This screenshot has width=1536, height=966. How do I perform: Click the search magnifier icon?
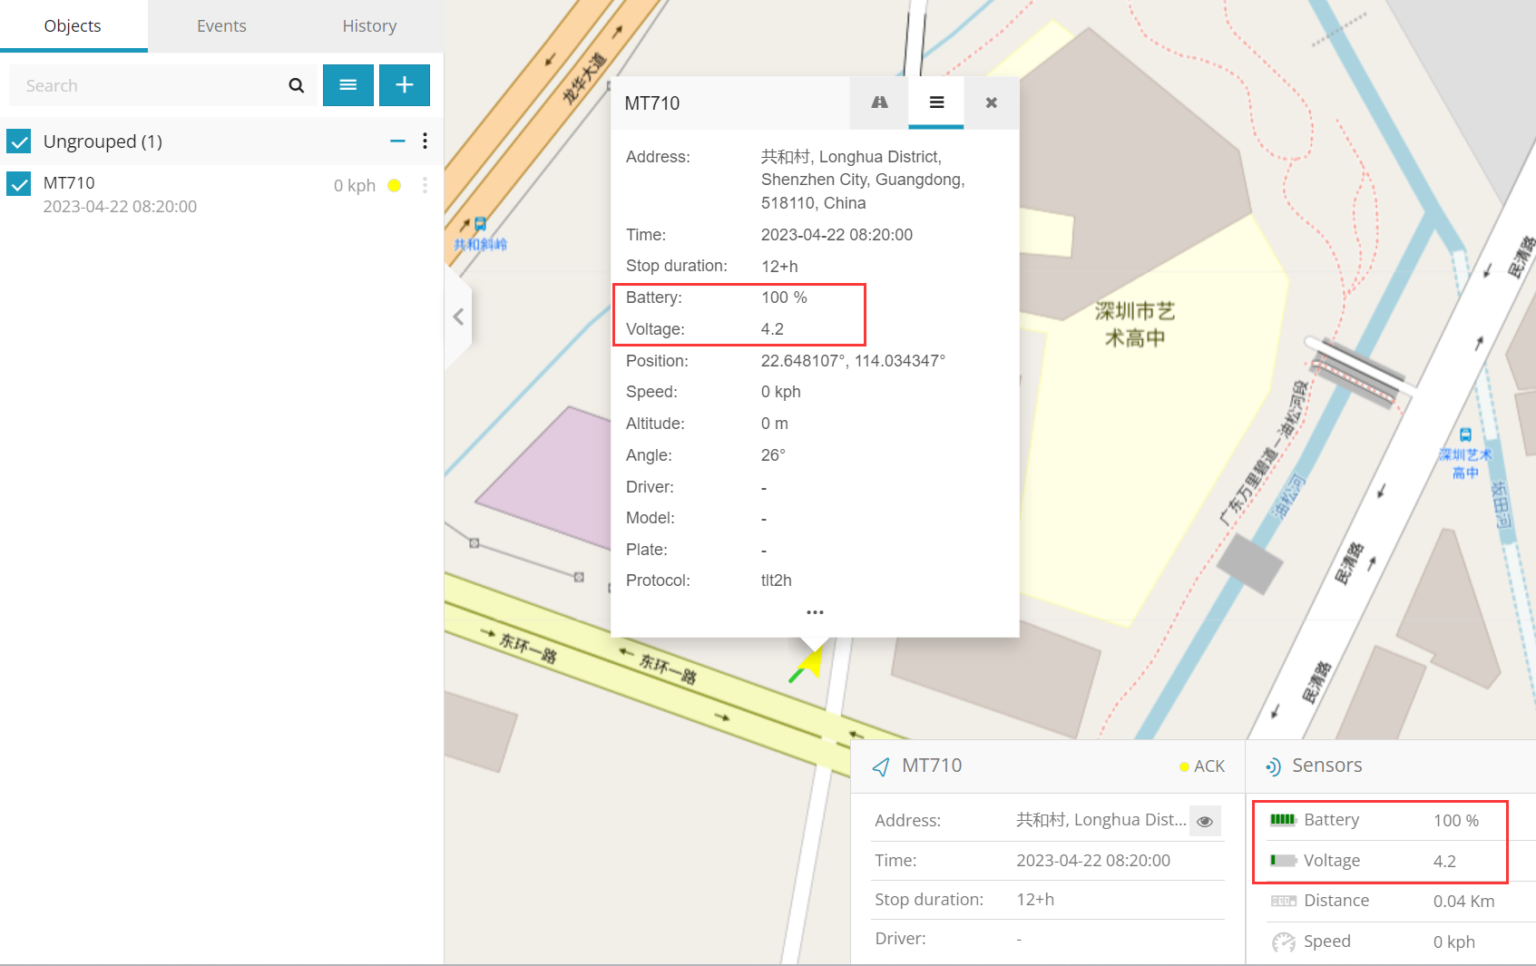tap(295, 85)
